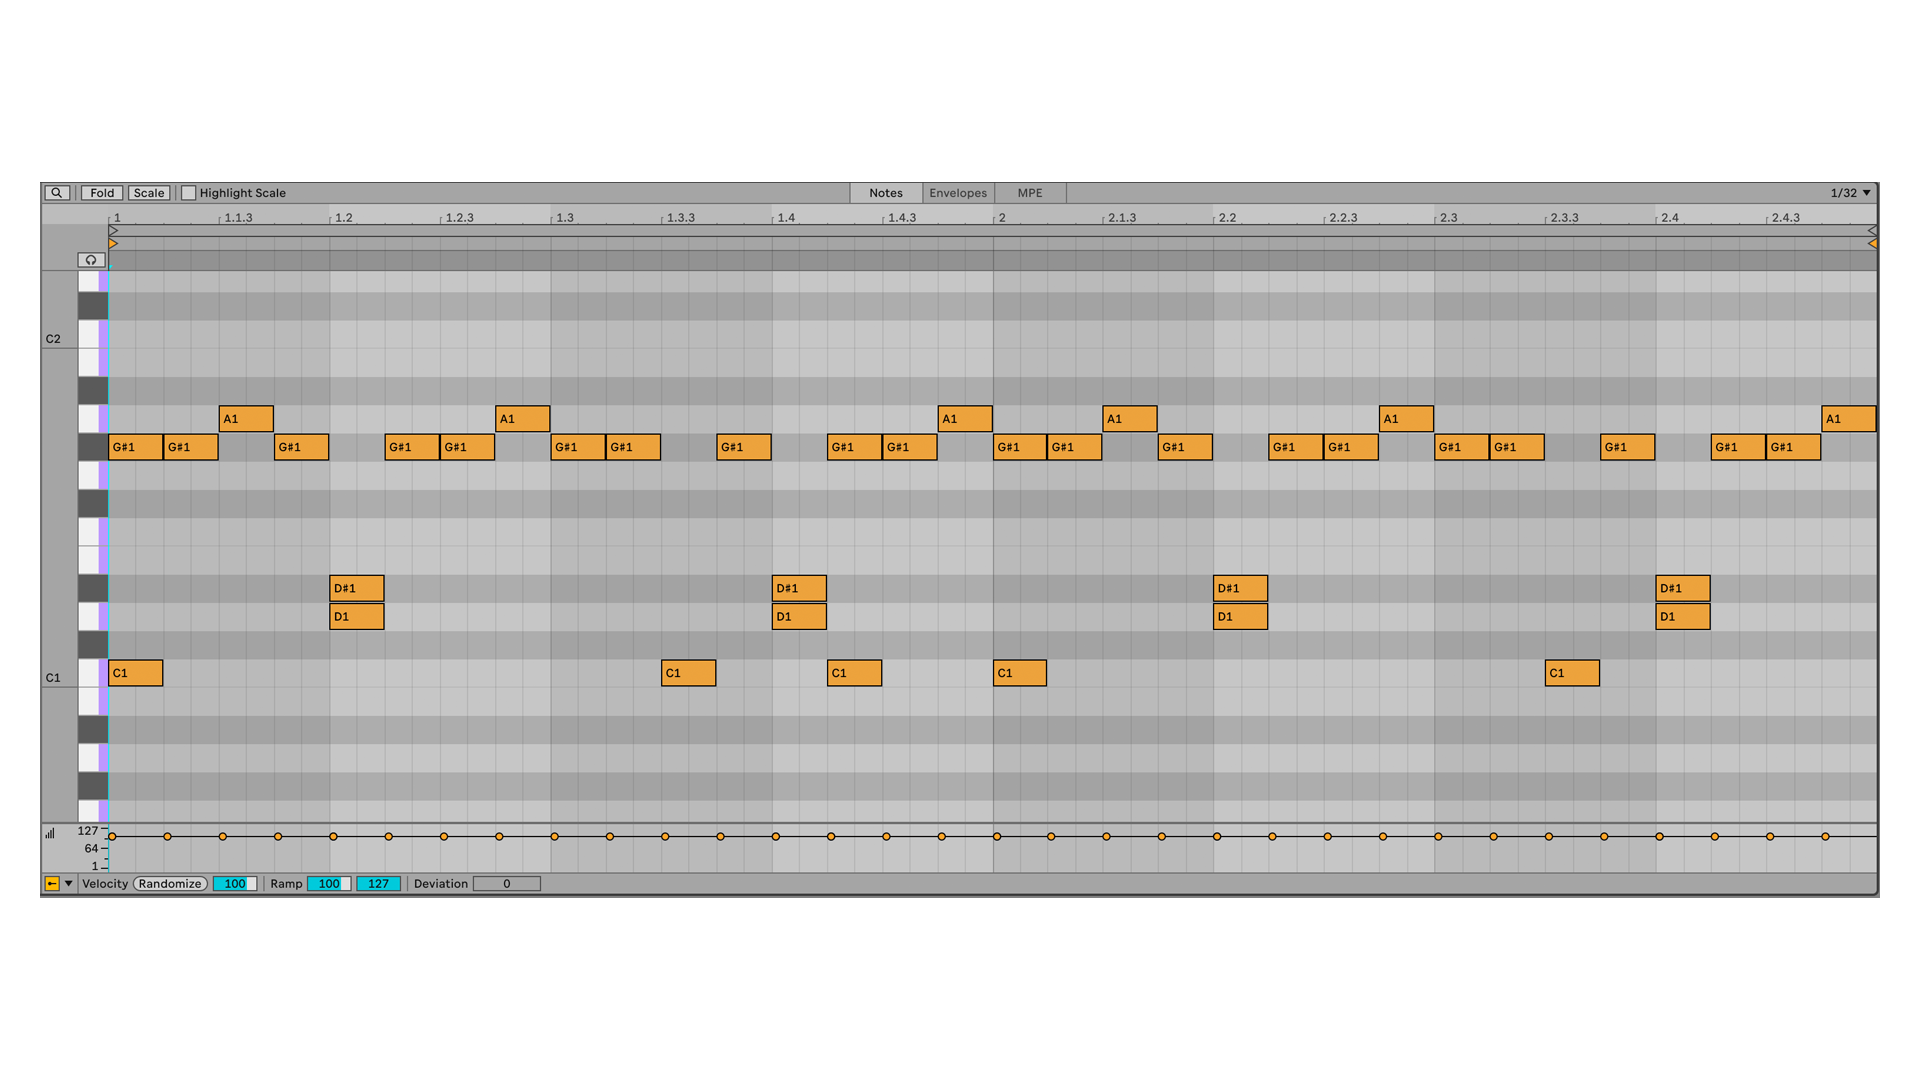Click the velocity lane bars icon
Image resolution: width=1920 pixels, height=1080 pixels.
tap(50, 833)
